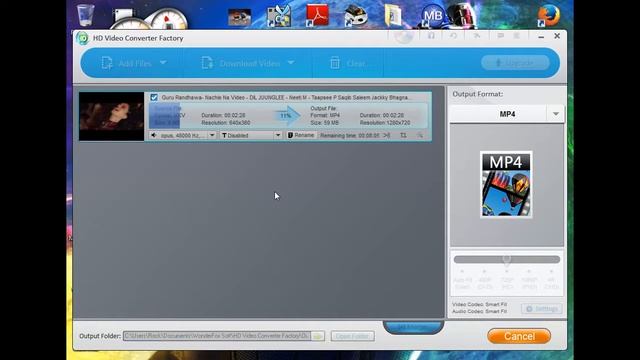Minimize the HD Video Converter Factory window
Screen dimensions: 640x360
(541, 36)
